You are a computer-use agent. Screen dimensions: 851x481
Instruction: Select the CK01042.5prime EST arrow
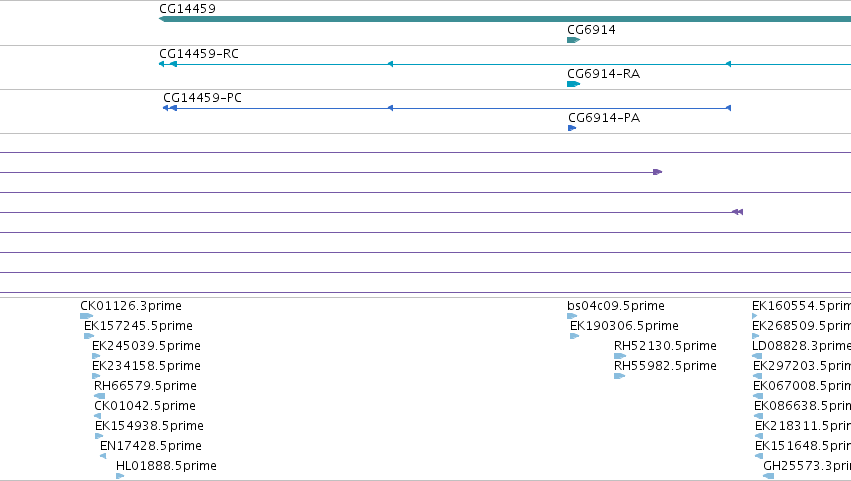[x=98, y=416]
